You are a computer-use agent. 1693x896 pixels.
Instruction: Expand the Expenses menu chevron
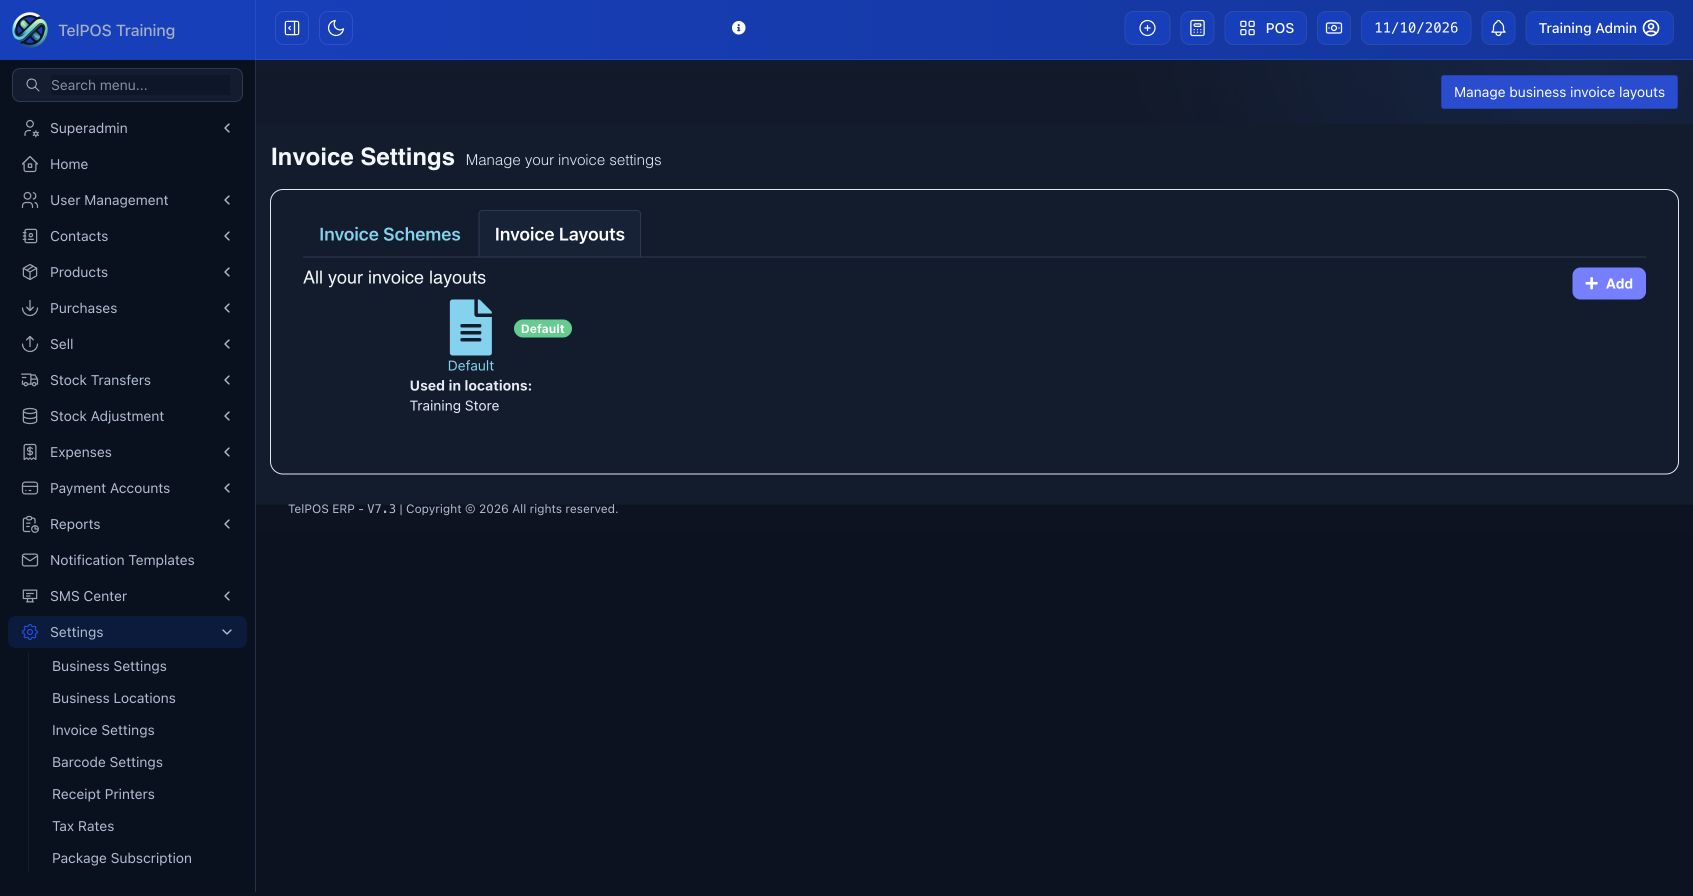pyautogui.click(x=227, y=452)
